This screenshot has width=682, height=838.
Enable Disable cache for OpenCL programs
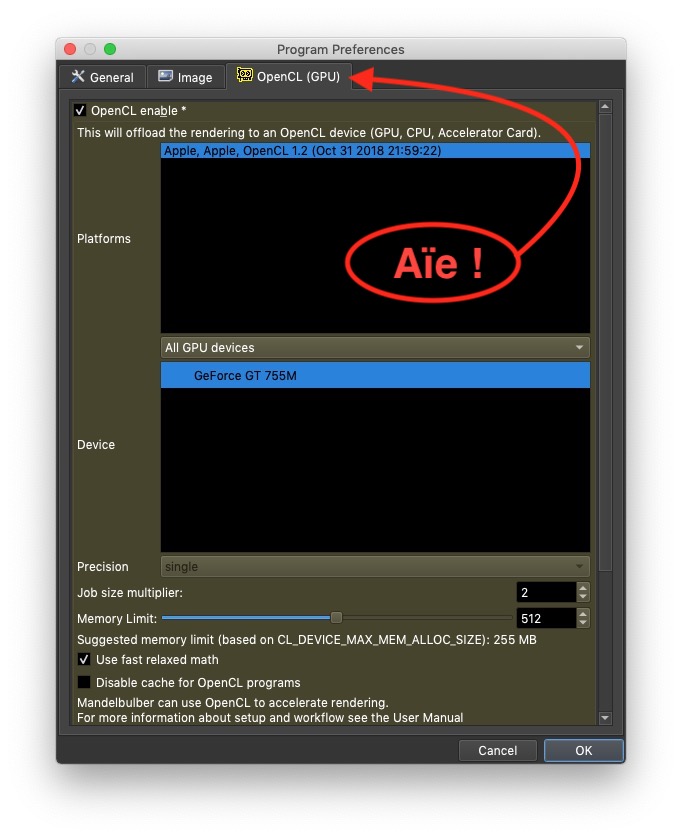pyautogui.click(x=84, y=682)
